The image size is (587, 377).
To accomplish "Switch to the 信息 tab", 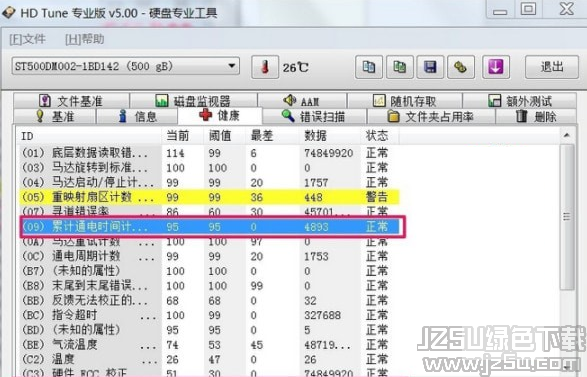I will click(137, 116).
